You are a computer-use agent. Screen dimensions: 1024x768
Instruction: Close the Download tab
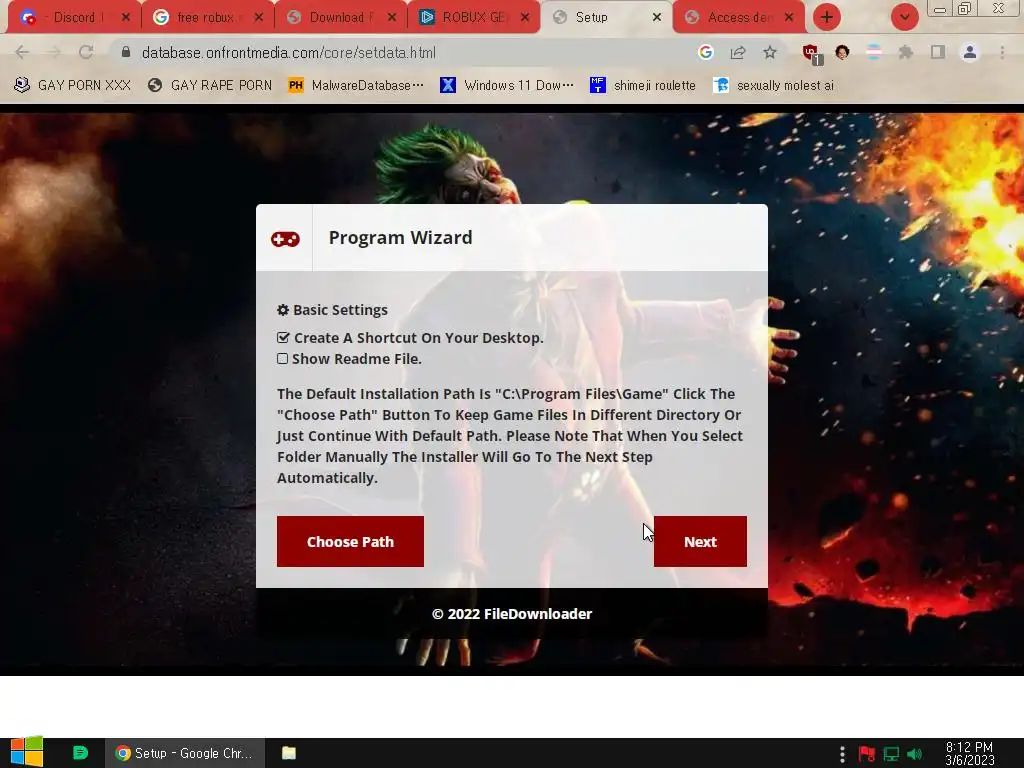pyautogui.click(x=392, y=18)
